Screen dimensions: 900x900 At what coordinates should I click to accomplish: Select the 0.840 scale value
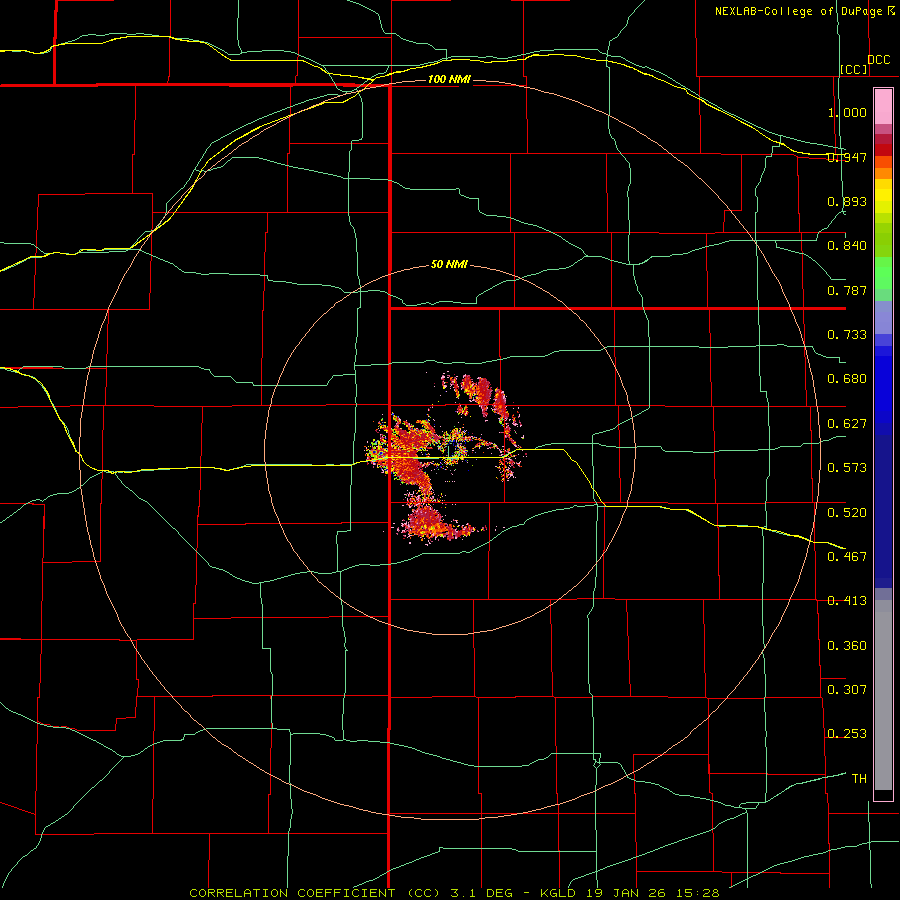(847, 246)
